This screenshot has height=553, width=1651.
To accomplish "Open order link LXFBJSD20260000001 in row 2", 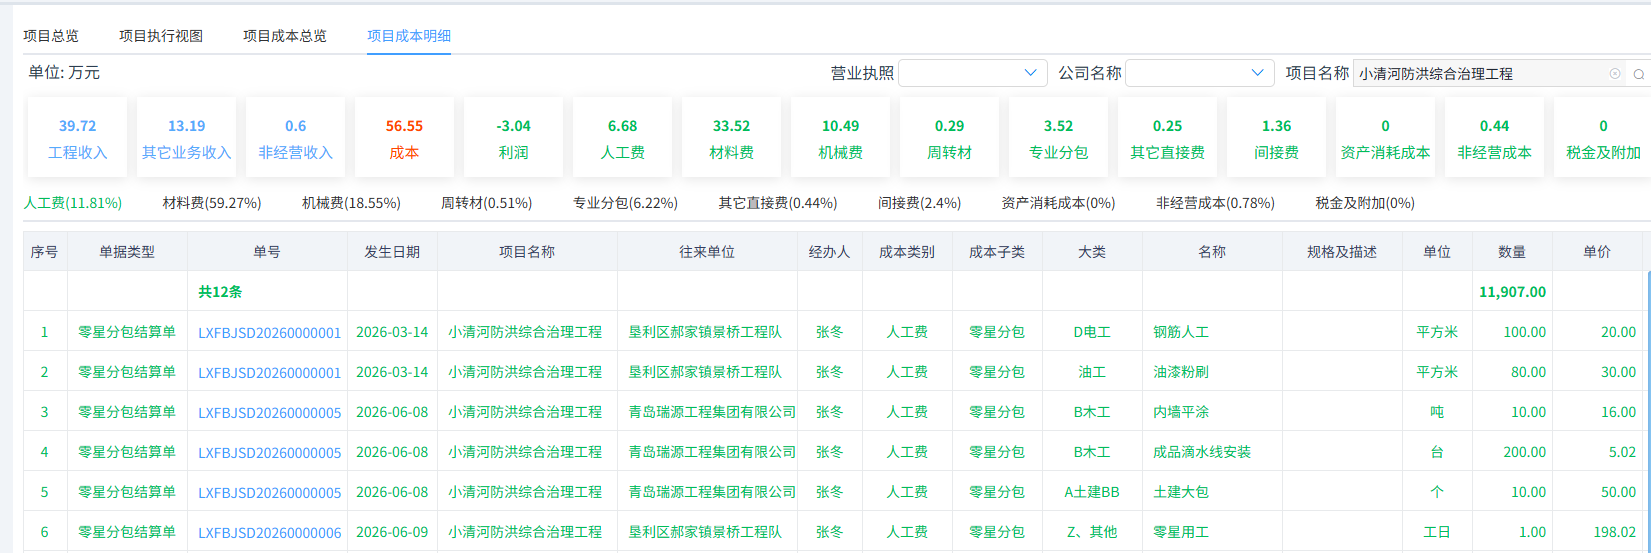I will tap(269, 372).
